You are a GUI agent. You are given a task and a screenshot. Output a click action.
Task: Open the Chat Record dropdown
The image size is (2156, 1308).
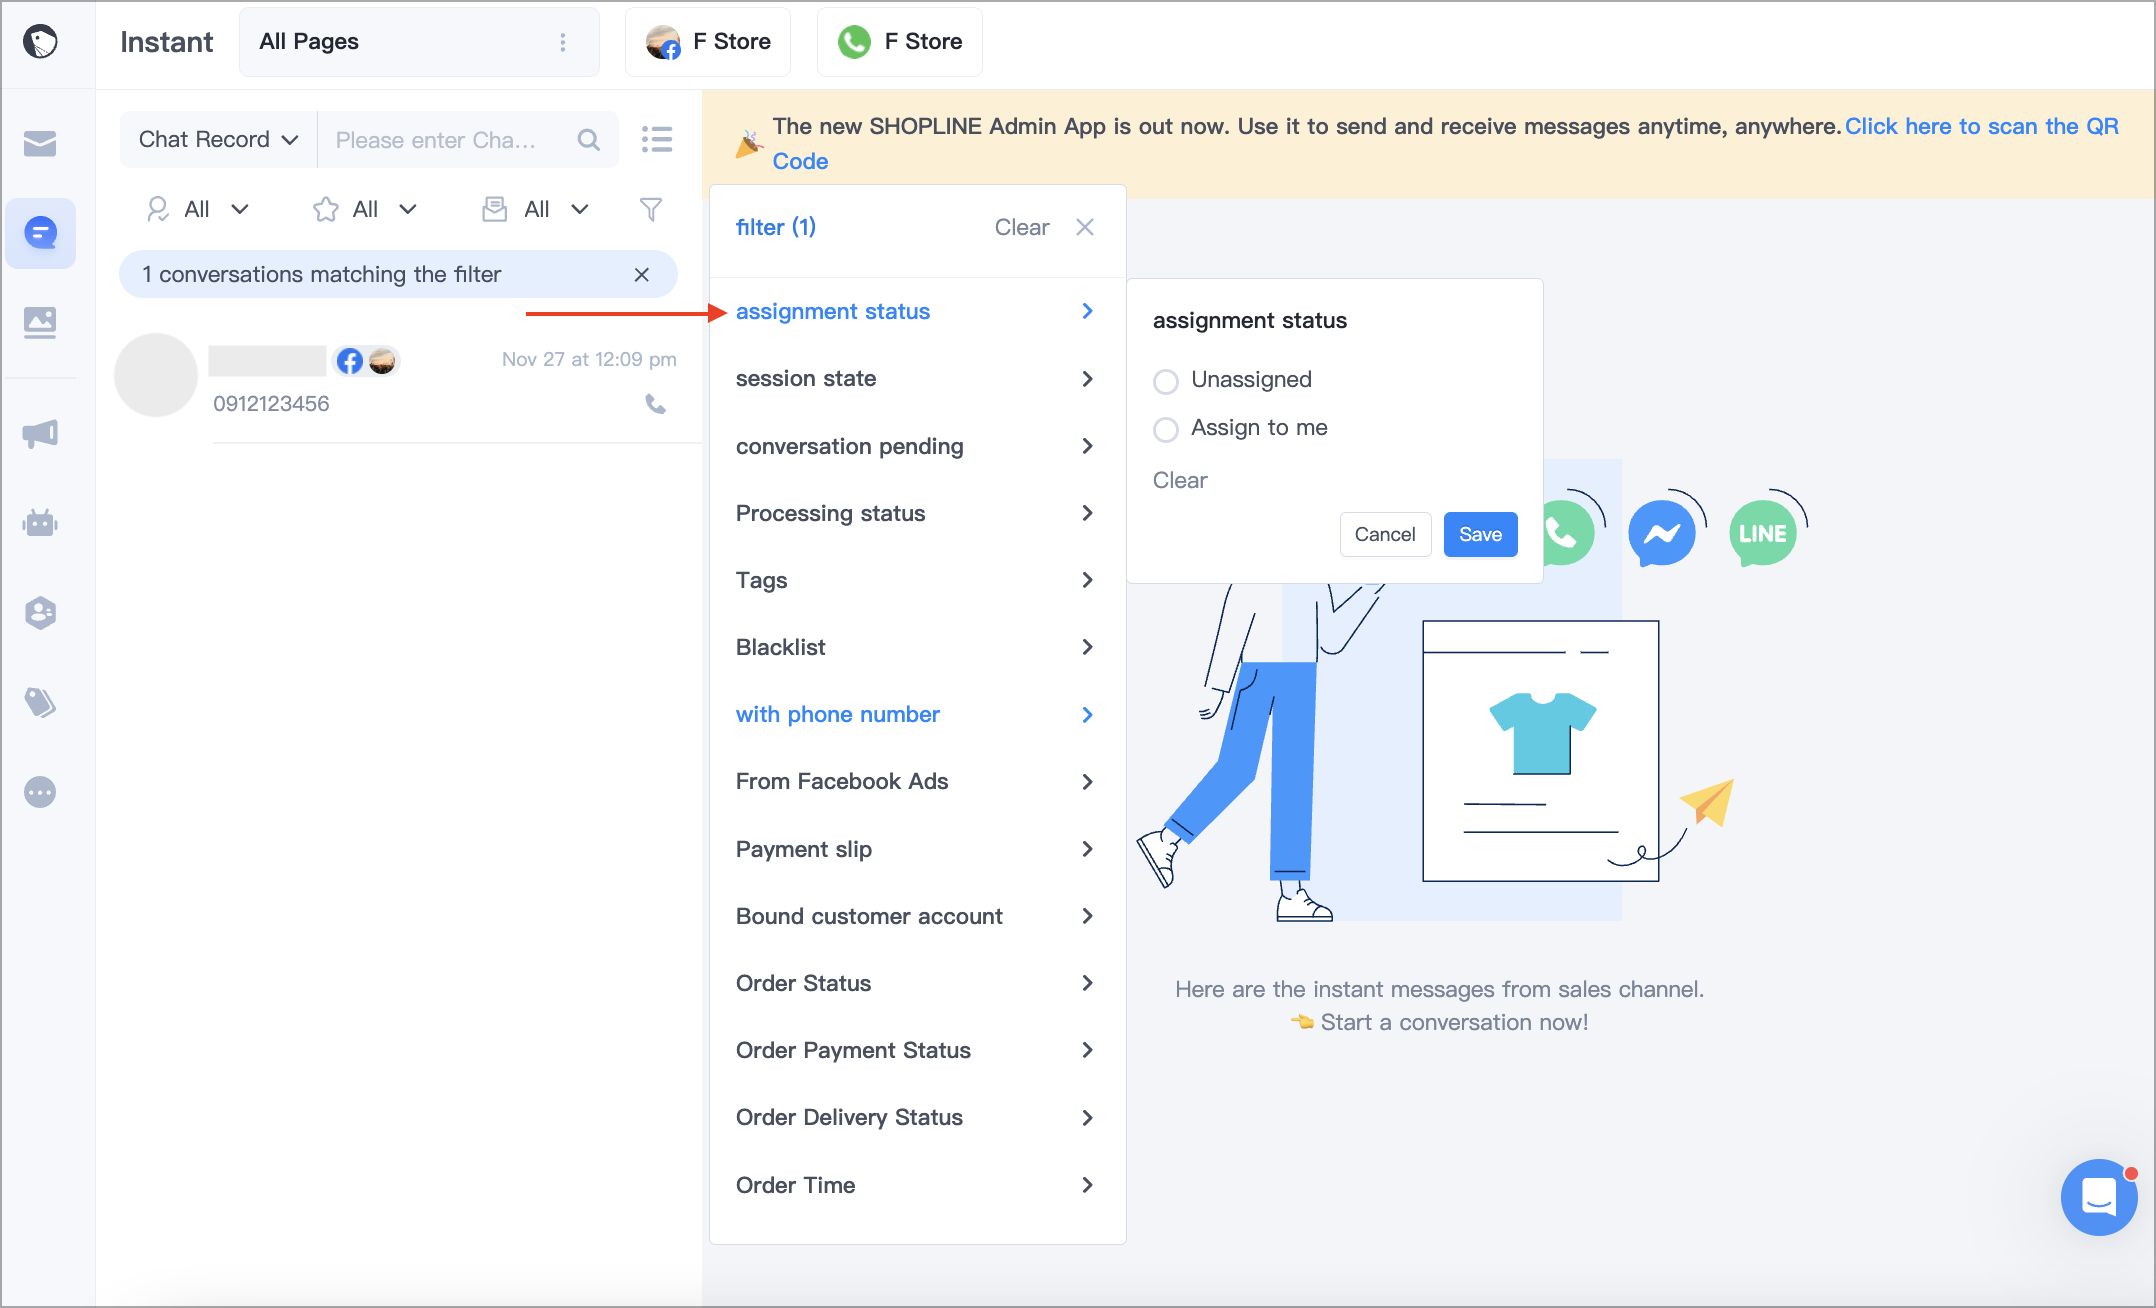click(219, 140)
